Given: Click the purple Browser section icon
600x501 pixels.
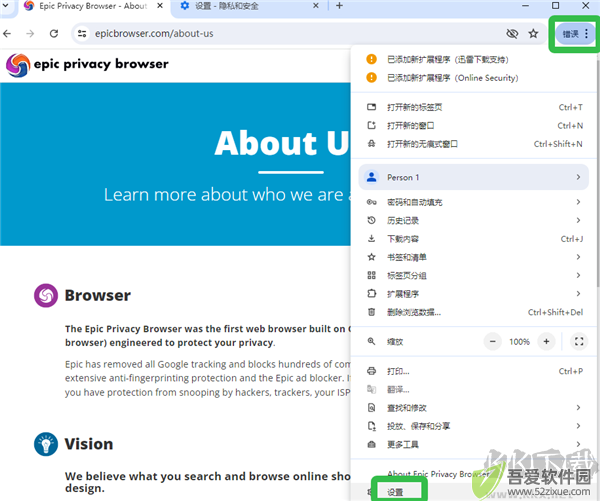Looking at the screenshot, I should 46,295.
